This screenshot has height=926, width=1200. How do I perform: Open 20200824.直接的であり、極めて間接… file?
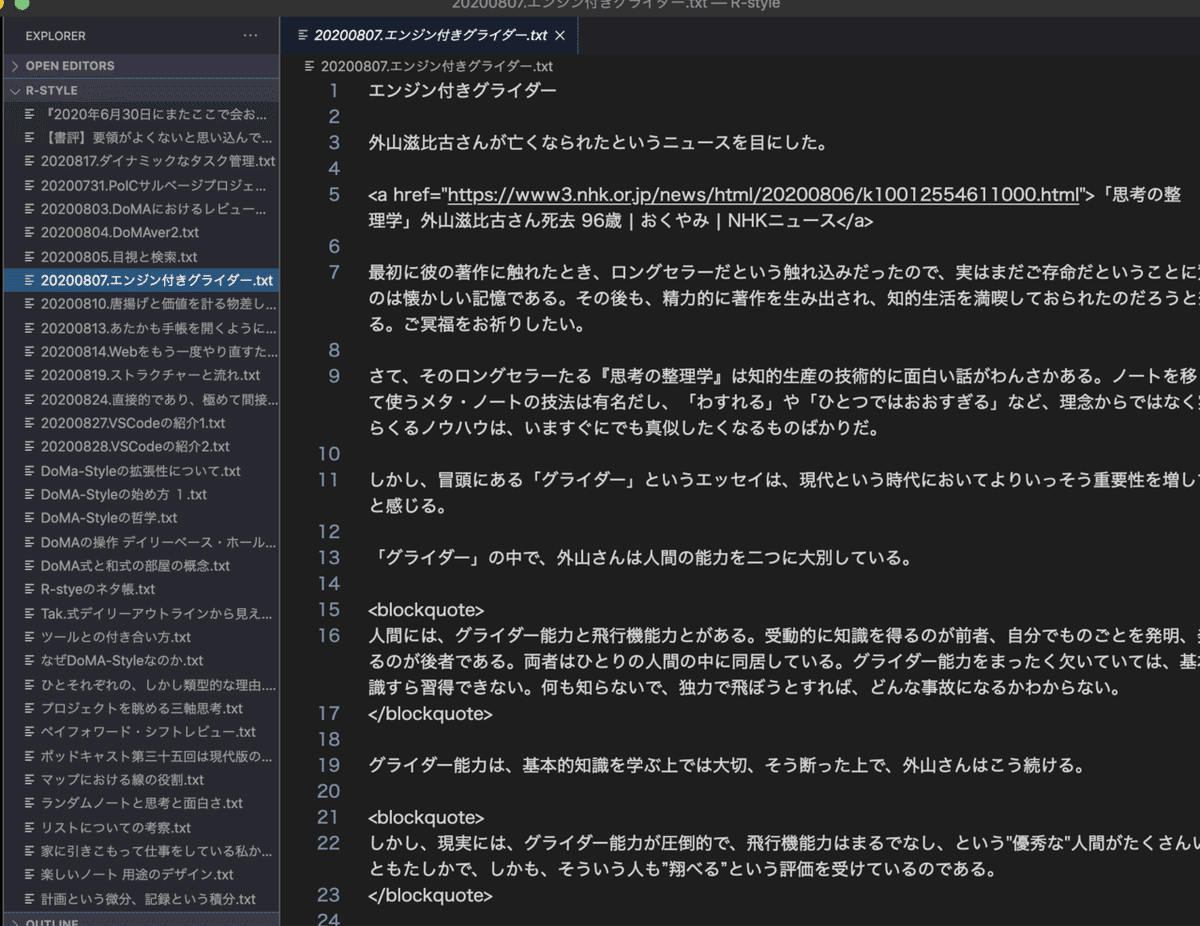[x=141, y=399]
